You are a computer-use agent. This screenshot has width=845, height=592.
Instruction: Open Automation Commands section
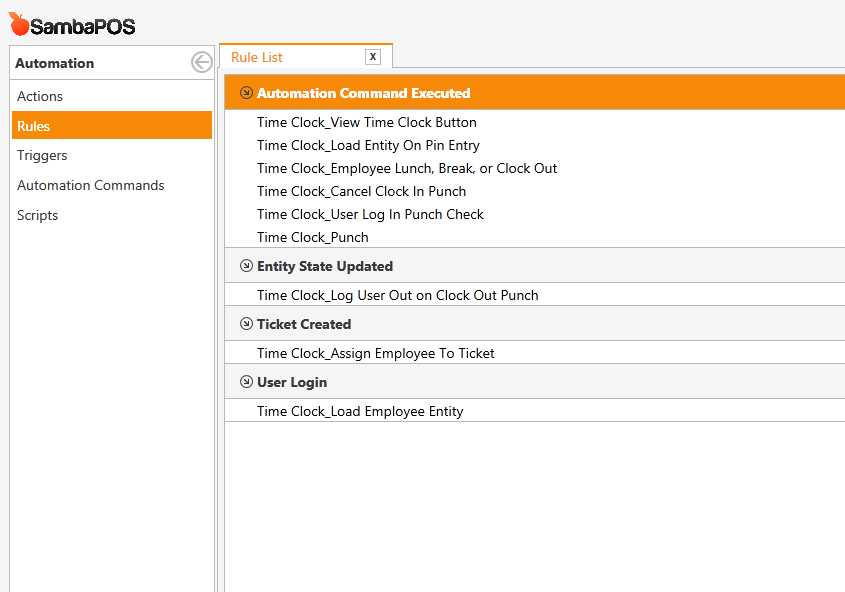coord(90,185)
